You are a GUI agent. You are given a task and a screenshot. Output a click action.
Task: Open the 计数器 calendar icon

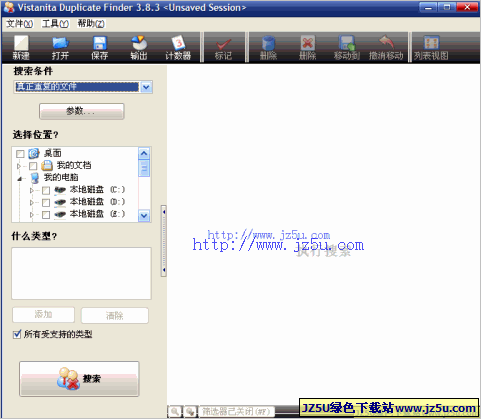(x=178, y=43)
